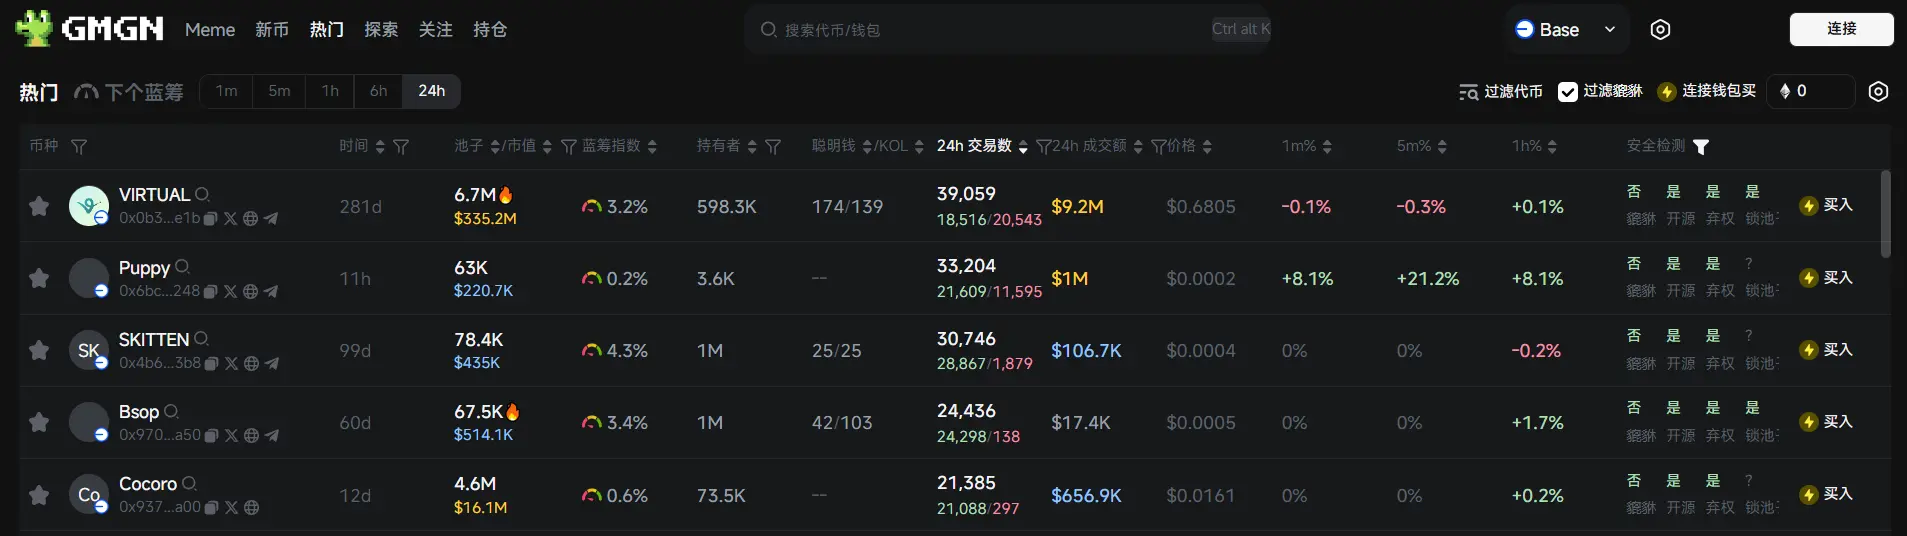Star the Puppy token row
The width and height of the screenshot is (1907, 536).
pos(39,278)
